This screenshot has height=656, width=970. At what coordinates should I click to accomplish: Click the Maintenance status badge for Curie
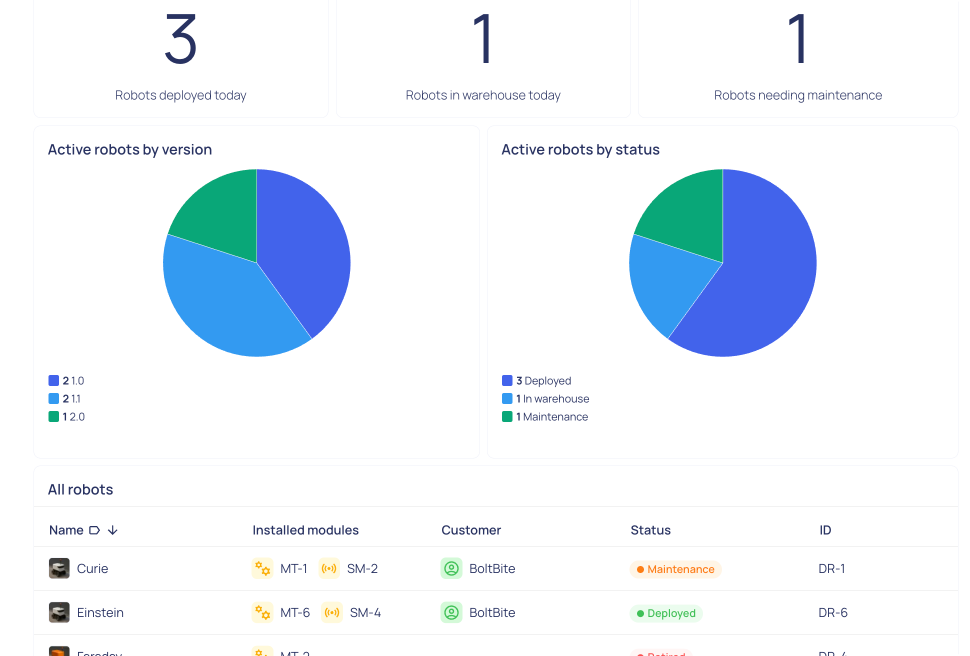[x=676, y=568]
